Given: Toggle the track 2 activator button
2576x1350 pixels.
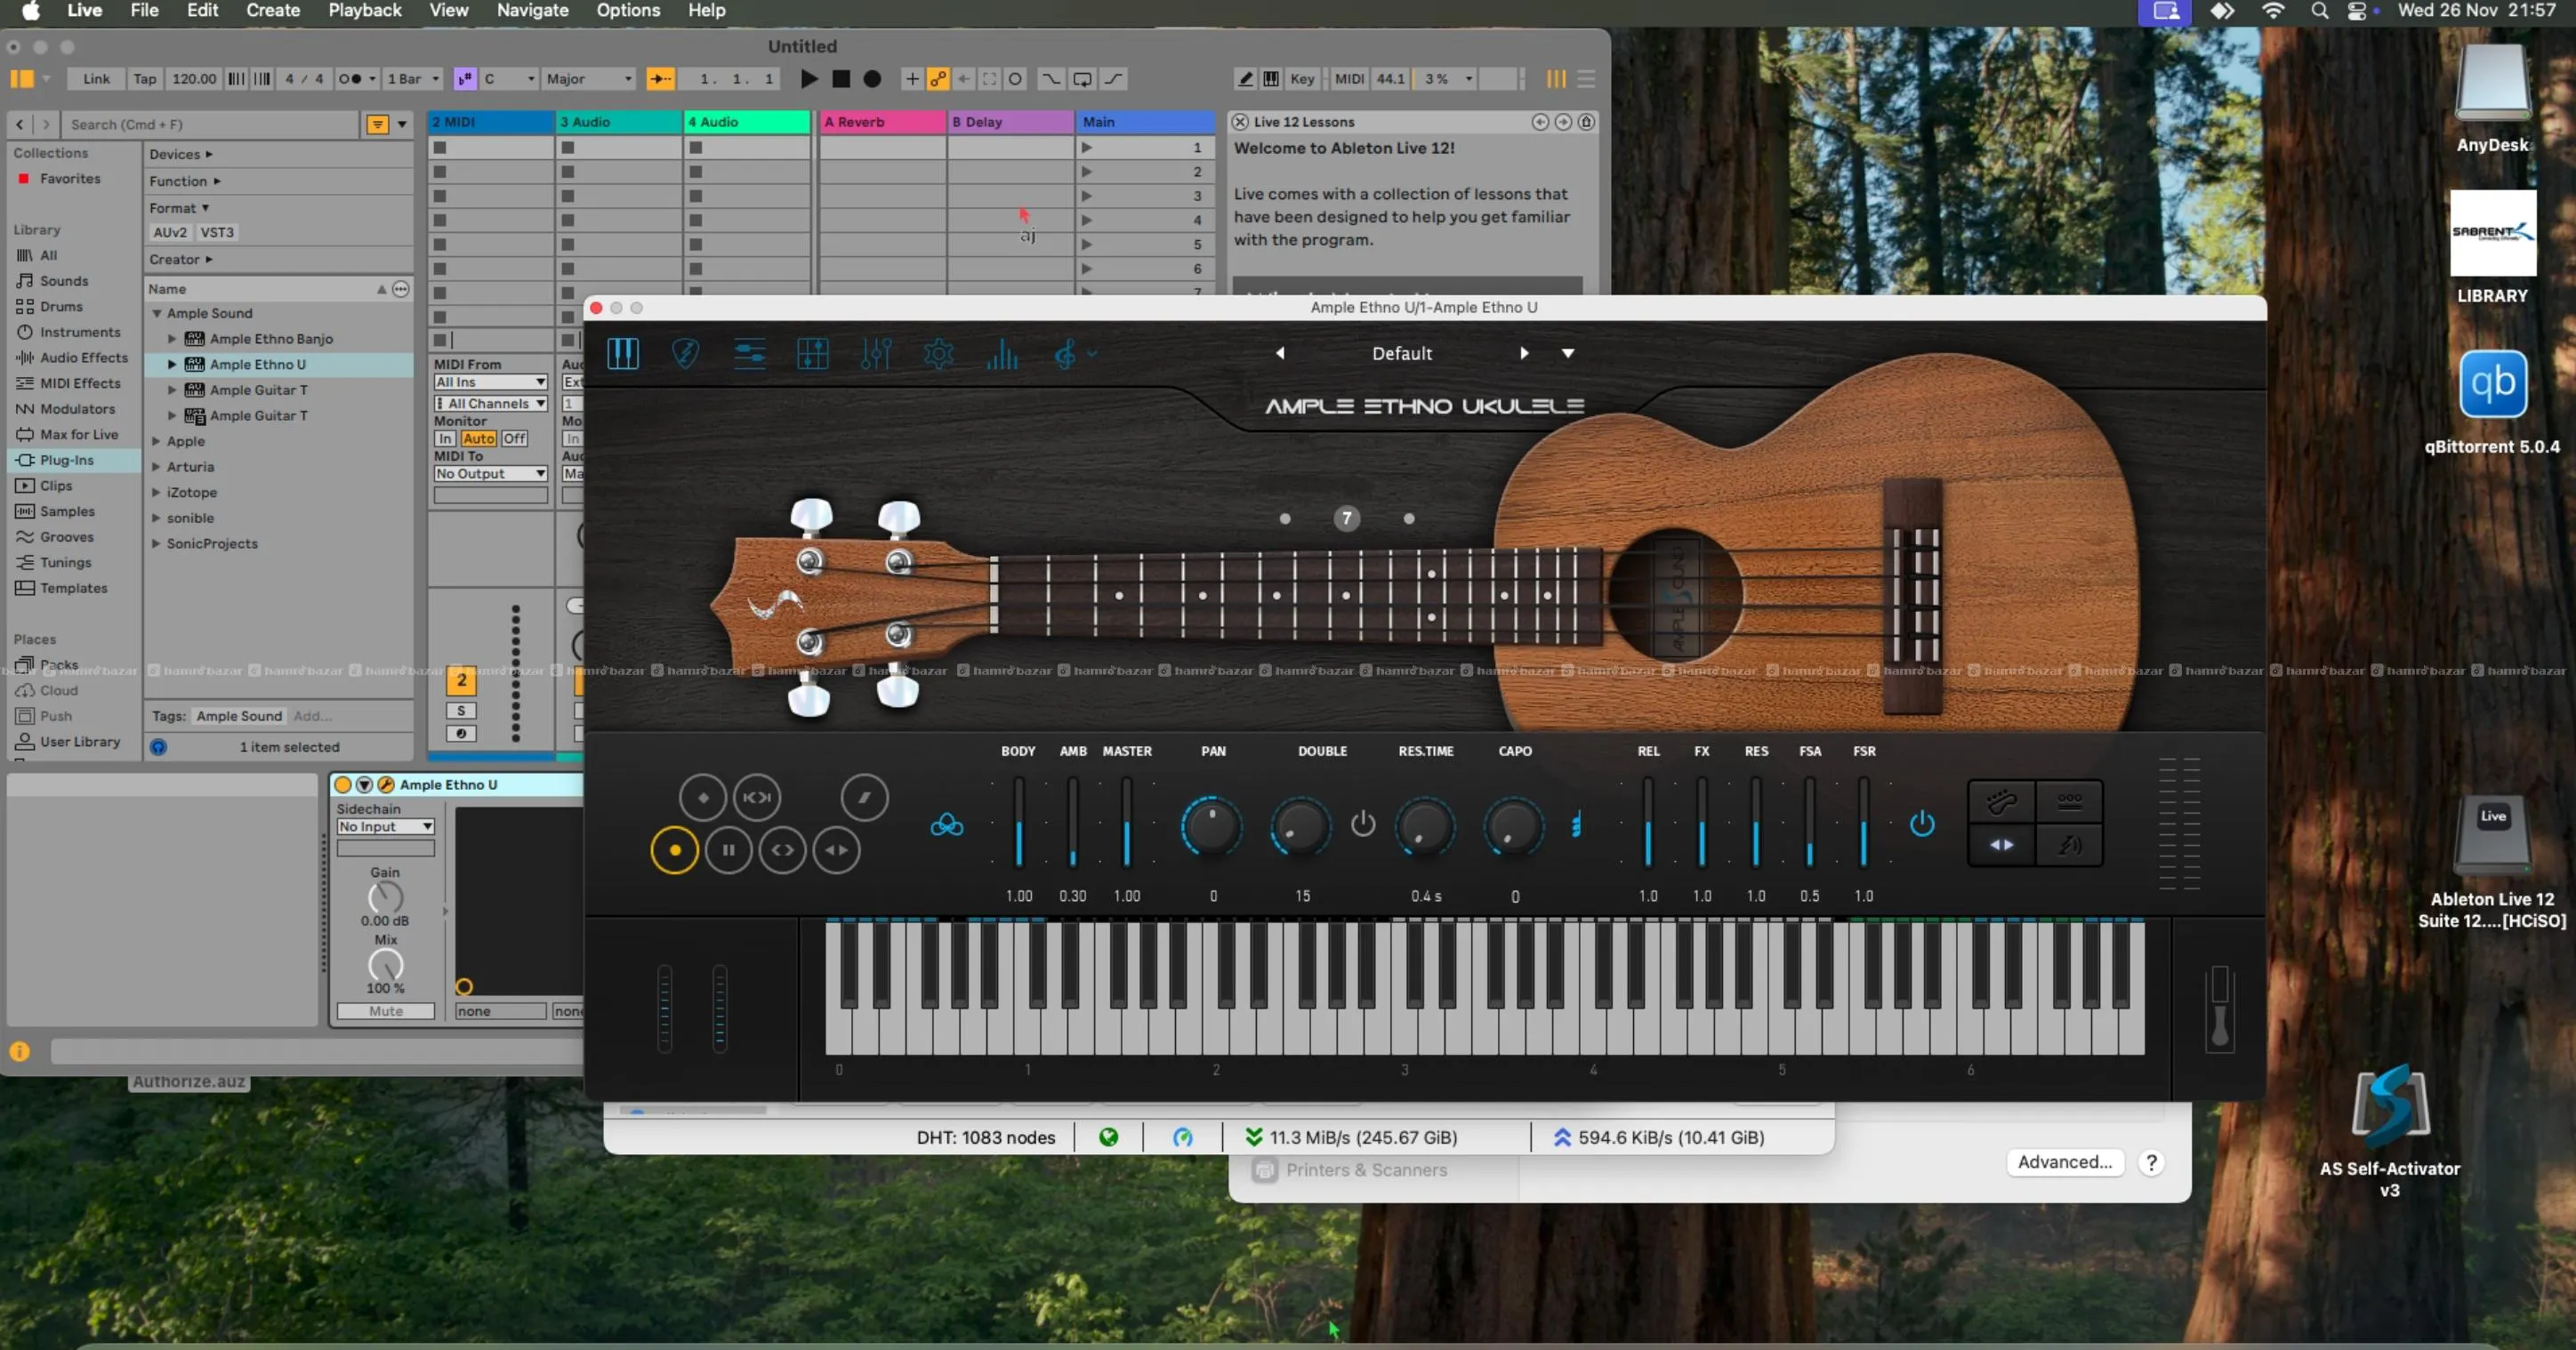Looking at the screenshot, I should point(461,680).
